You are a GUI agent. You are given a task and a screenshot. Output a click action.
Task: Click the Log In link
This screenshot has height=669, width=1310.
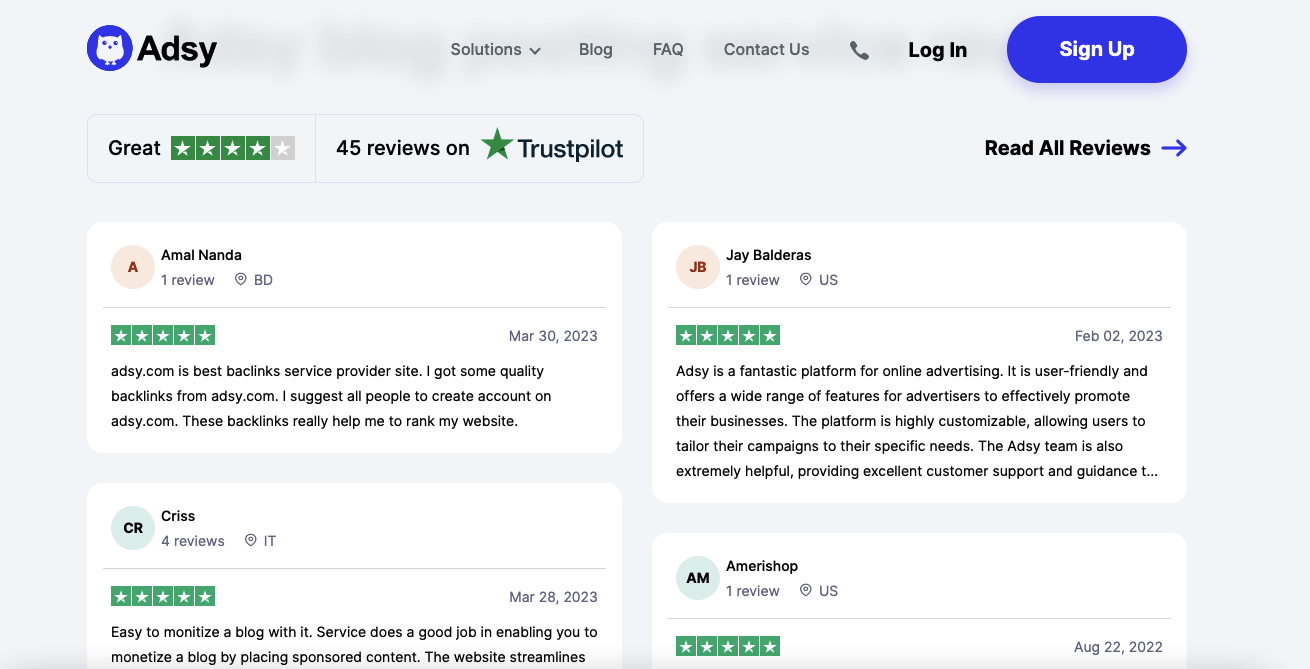[937, 50]
